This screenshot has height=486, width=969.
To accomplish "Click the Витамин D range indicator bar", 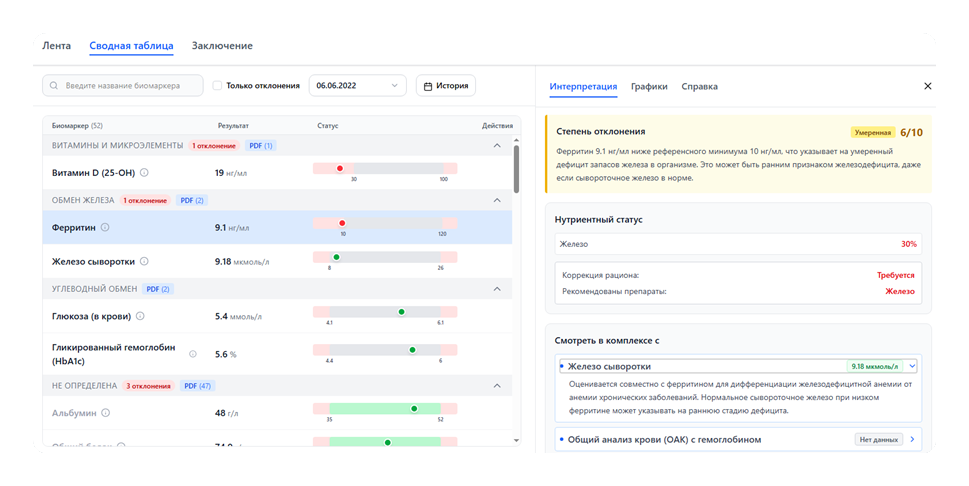I will point(385,169).
